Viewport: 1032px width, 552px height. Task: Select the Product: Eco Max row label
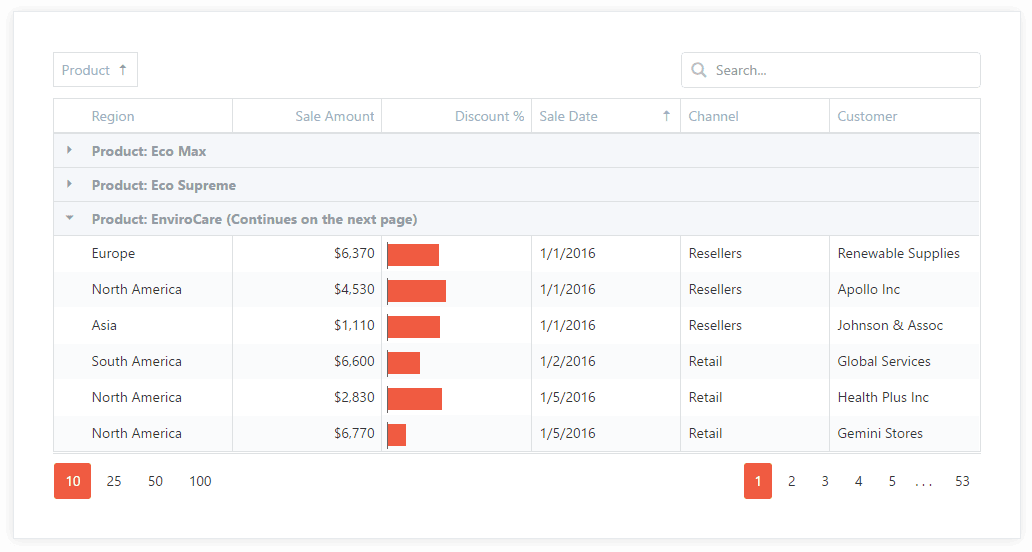(x=149, y=151)
